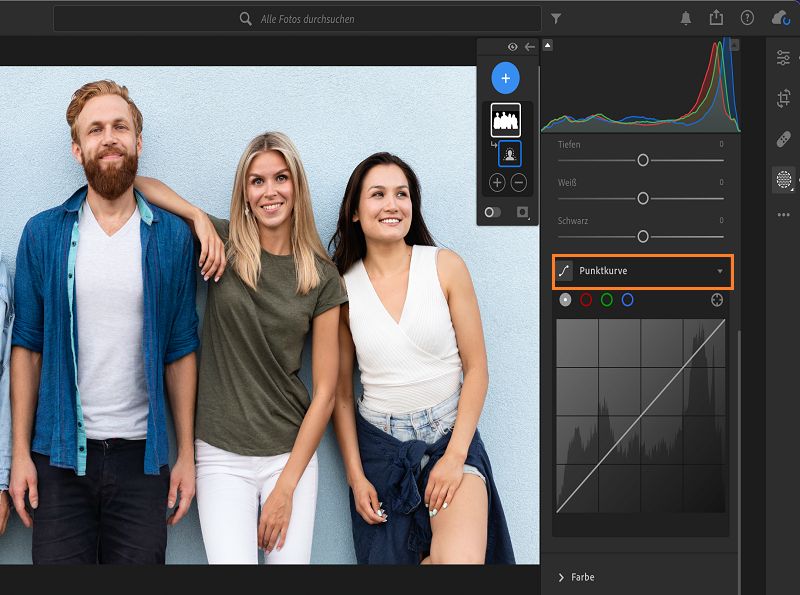Open the notifications bell

(686, 18)
